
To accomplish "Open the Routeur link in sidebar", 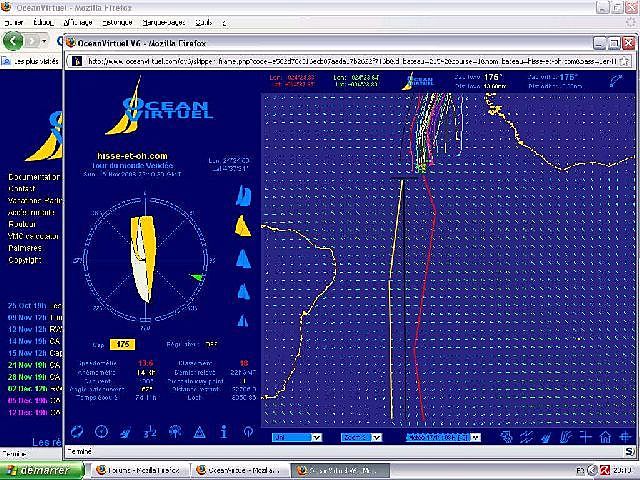I will coord(22,224).
